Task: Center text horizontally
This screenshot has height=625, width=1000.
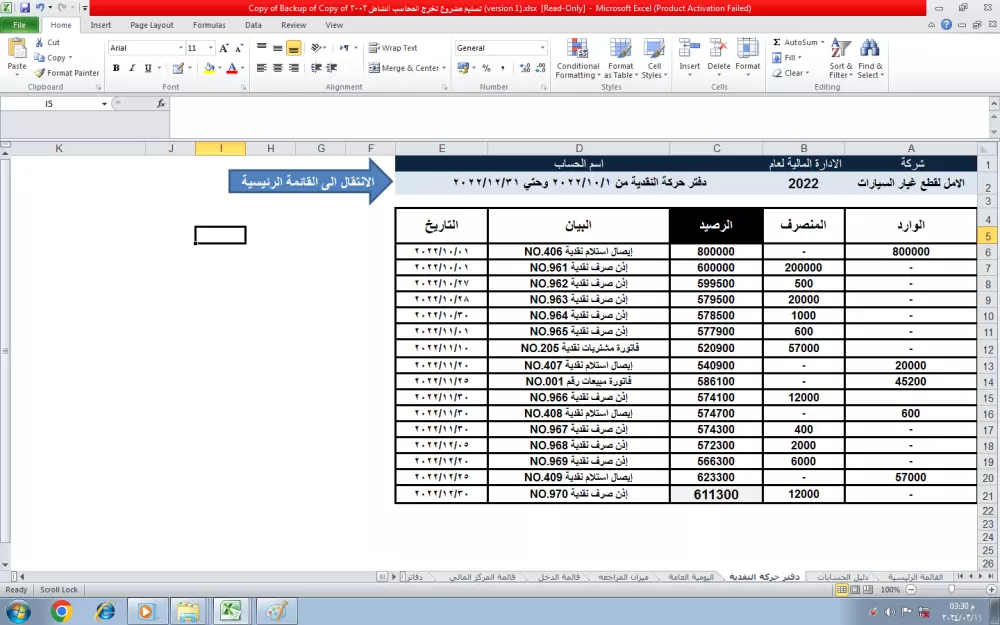Action: (x=277, y=68)
